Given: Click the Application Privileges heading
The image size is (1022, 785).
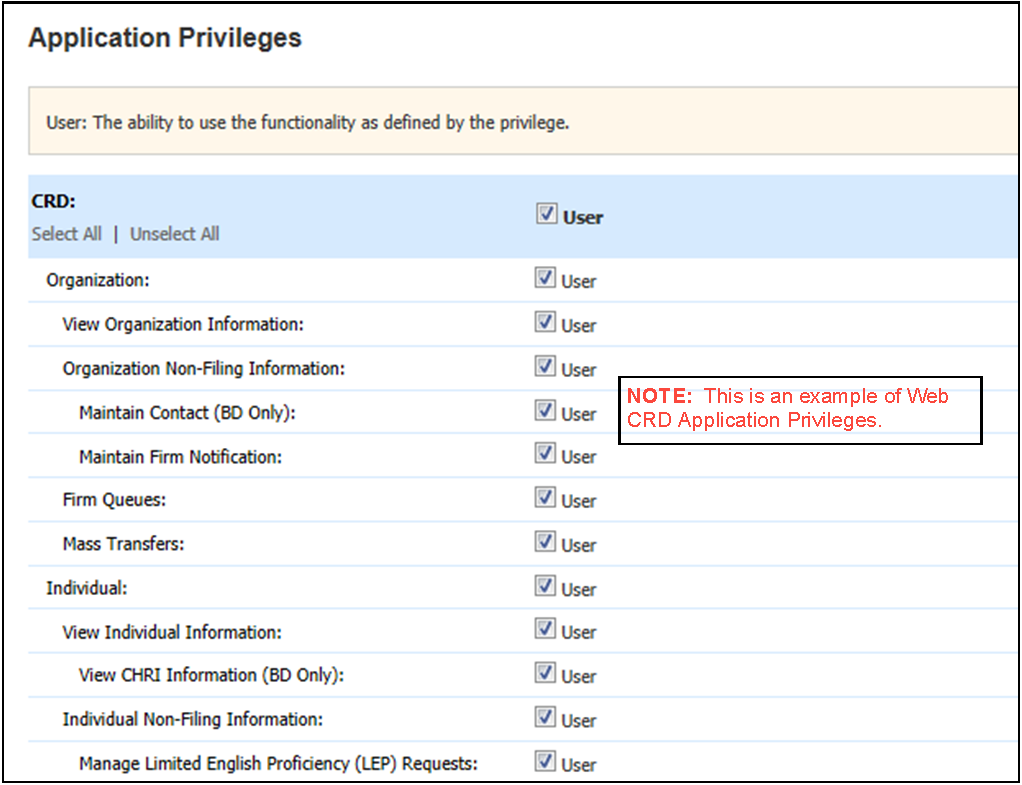Looking at the screenshot, I should (x=165, y=38).
